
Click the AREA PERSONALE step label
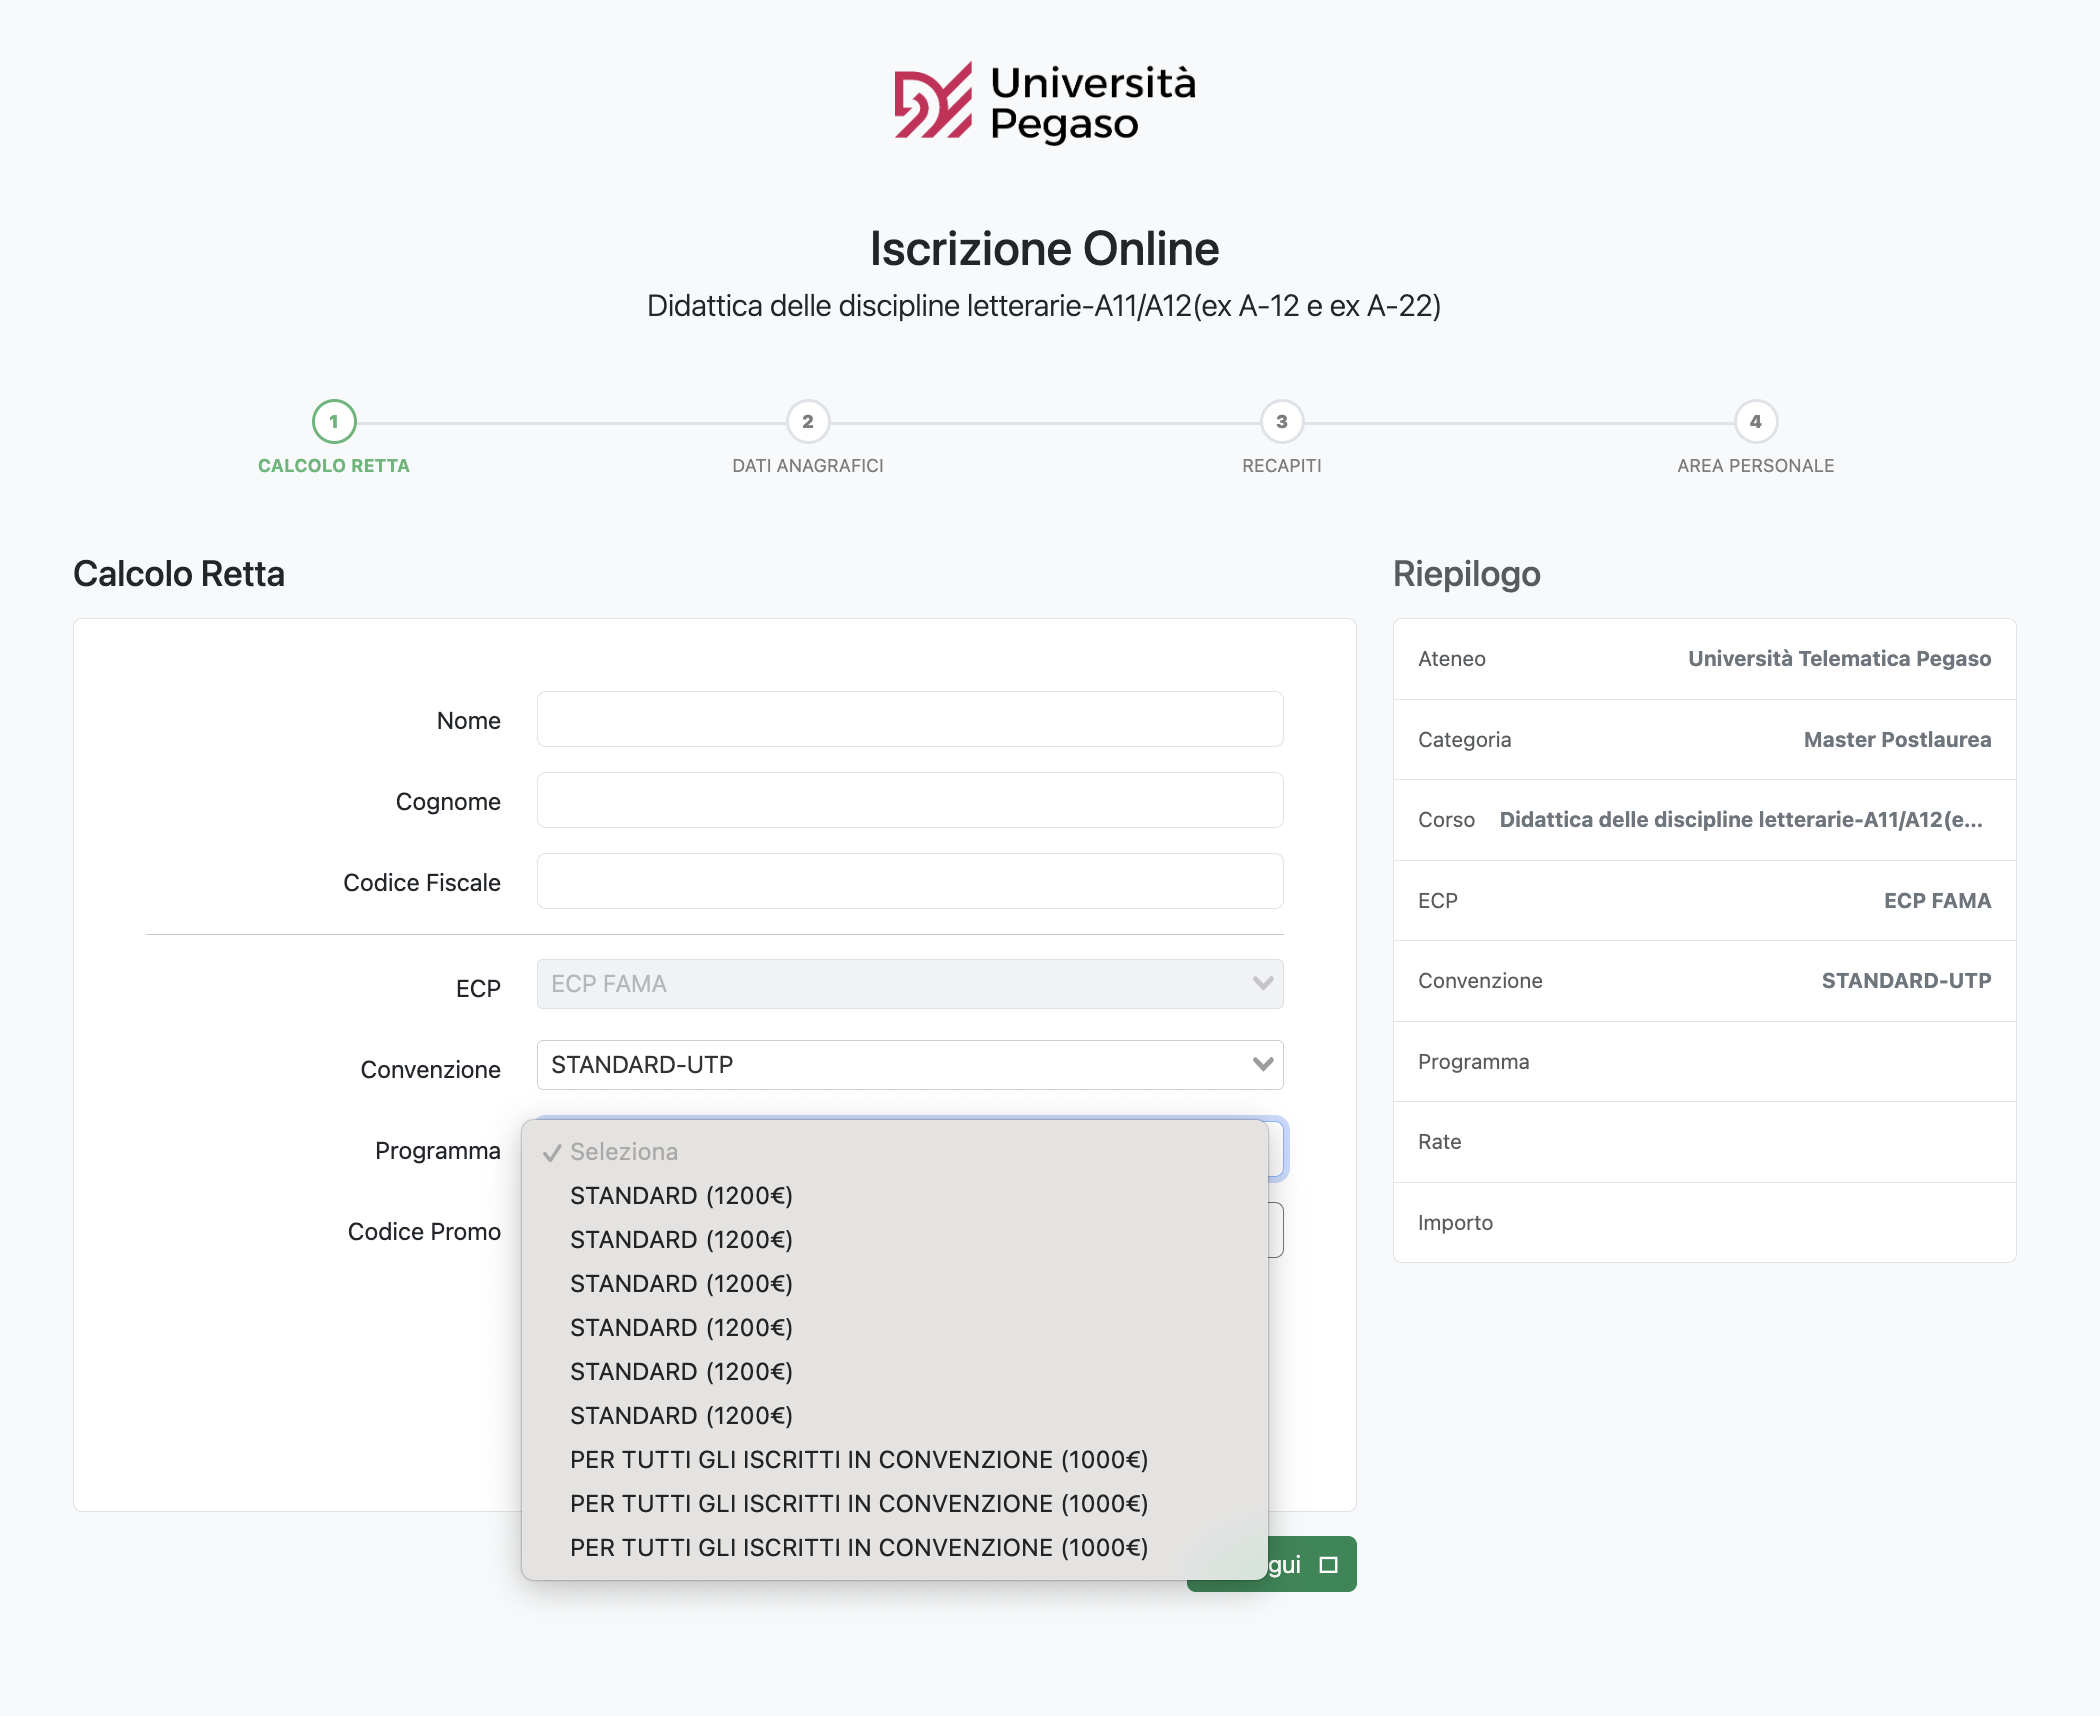point(1755,466)
